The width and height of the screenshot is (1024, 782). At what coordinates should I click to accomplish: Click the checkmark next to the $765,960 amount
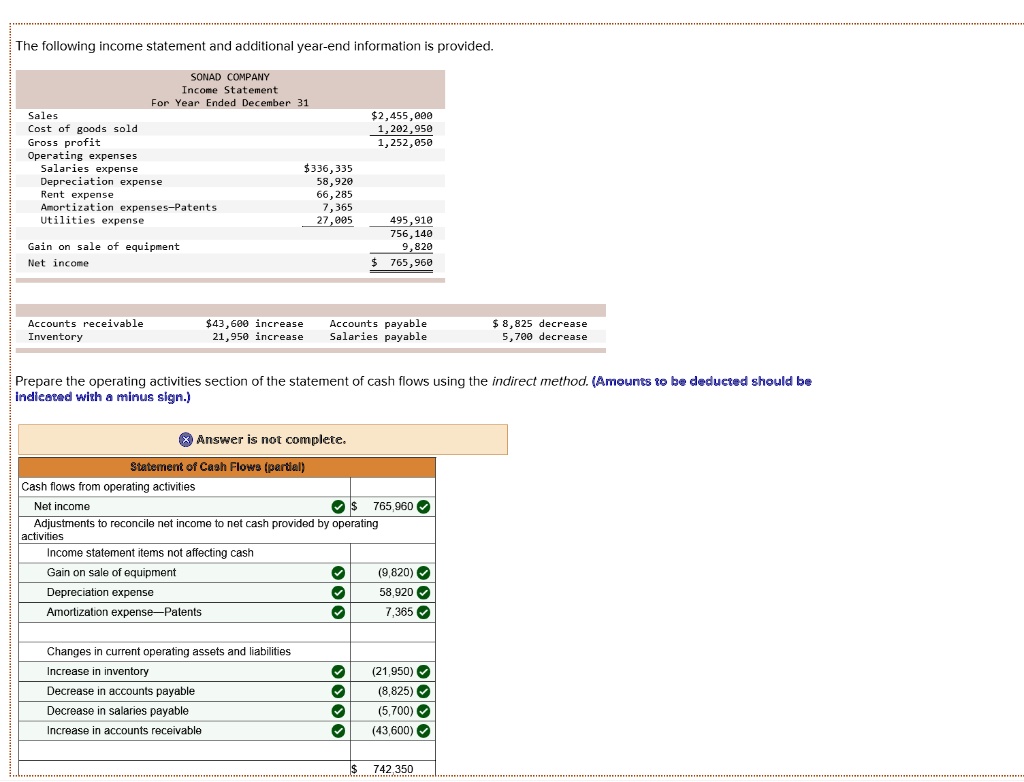click(x=424, y=507)
